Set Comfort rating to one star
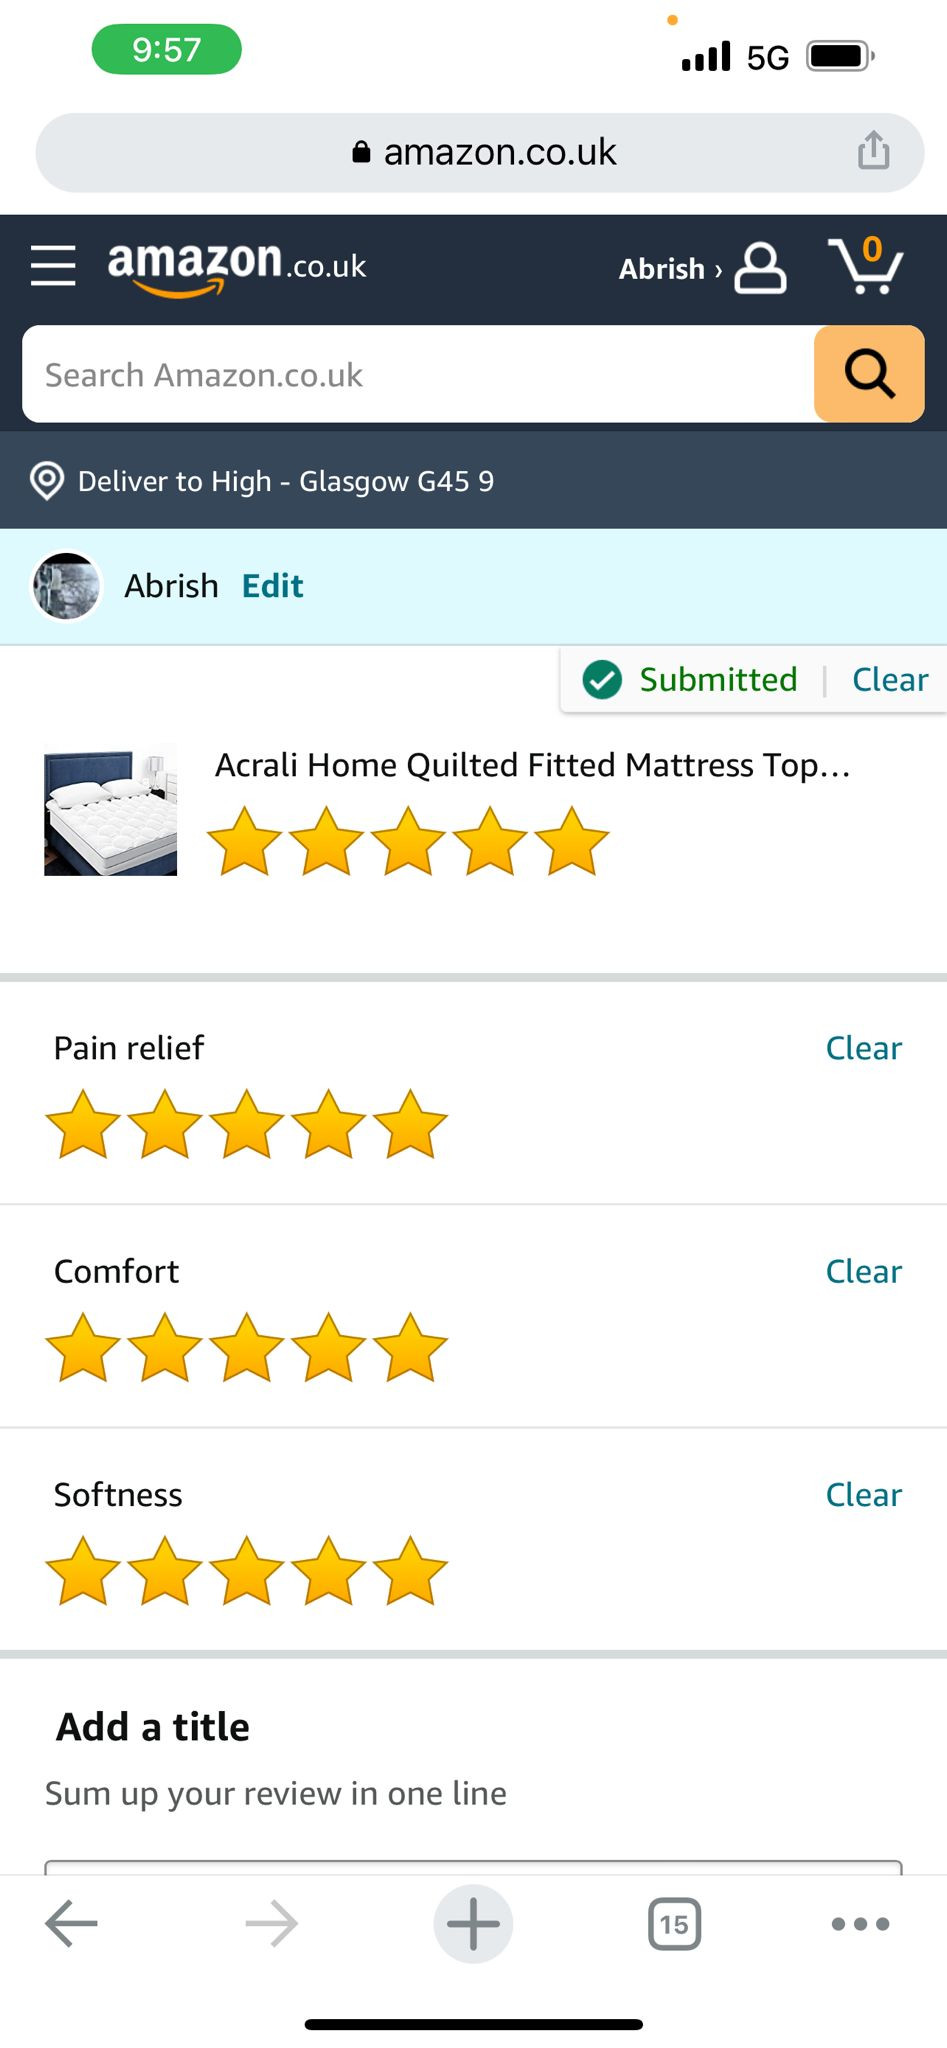Viewport: 947px width, 2048px height. (x=83, y=1347)
